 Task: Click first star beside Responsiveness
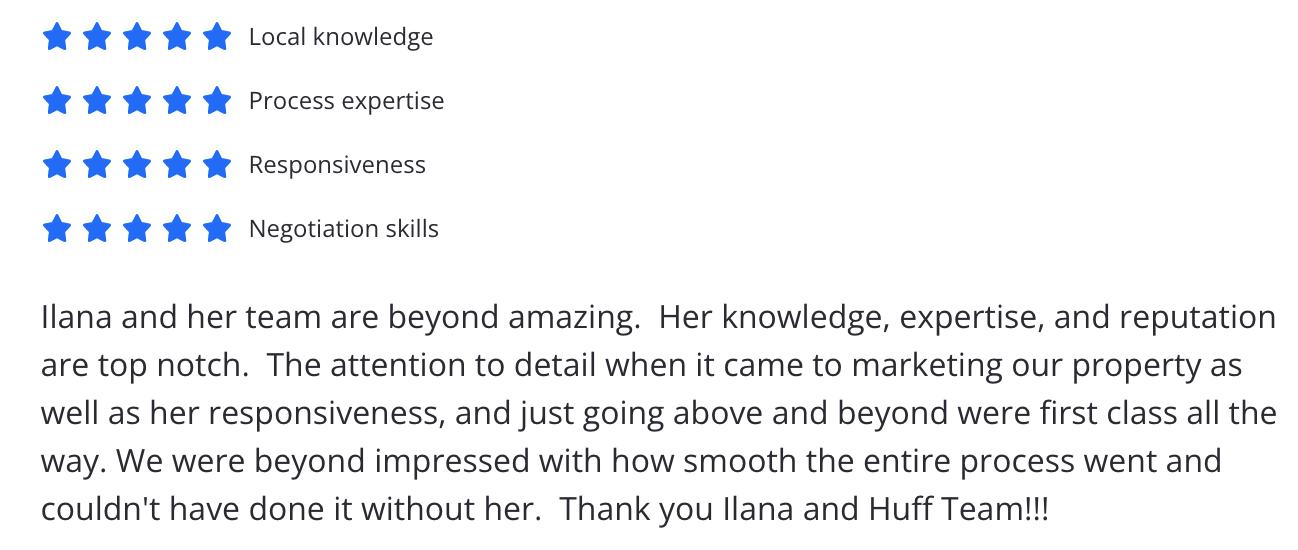click(x=57, y=165)
